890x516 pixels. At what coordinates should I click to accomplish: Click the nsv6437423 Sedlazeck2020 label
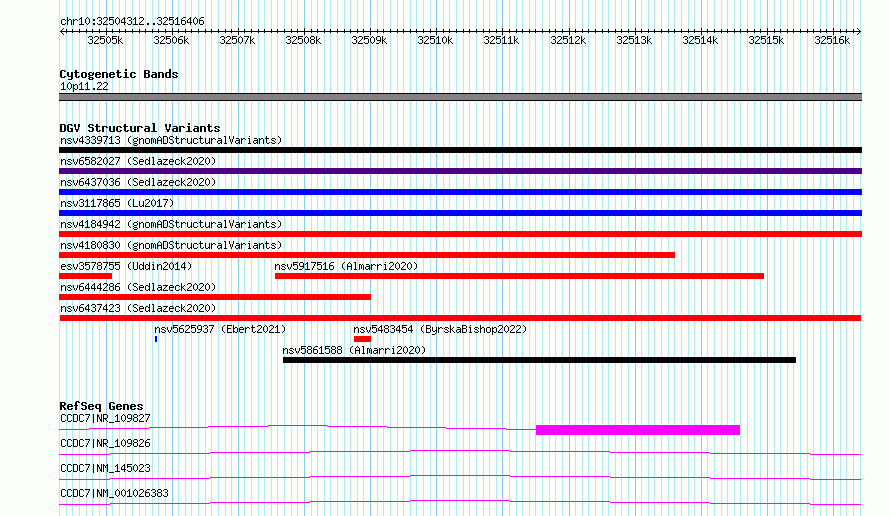pyautogui.click(x=138, y=308)
